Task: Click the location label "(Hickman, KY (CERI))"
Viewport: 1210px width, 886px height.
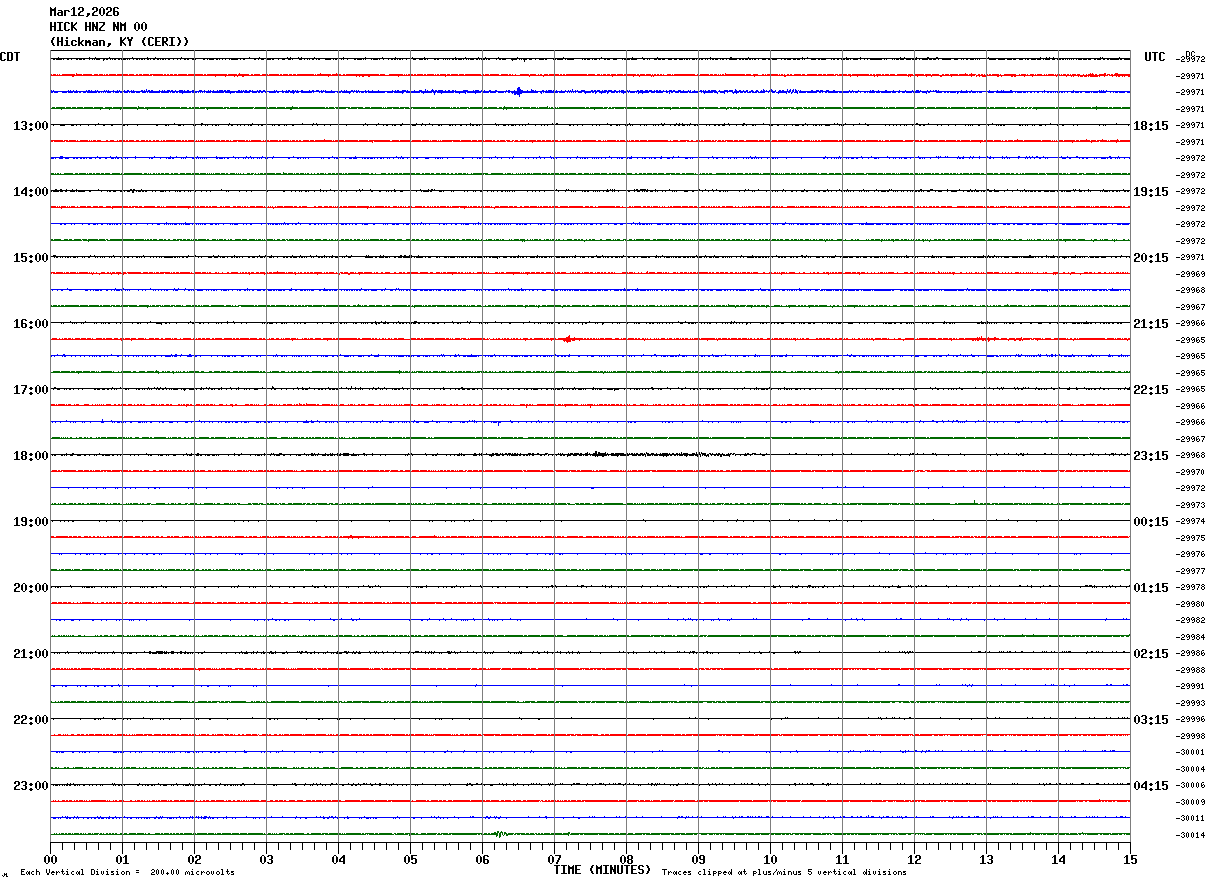Action: [x=119, y=42]
